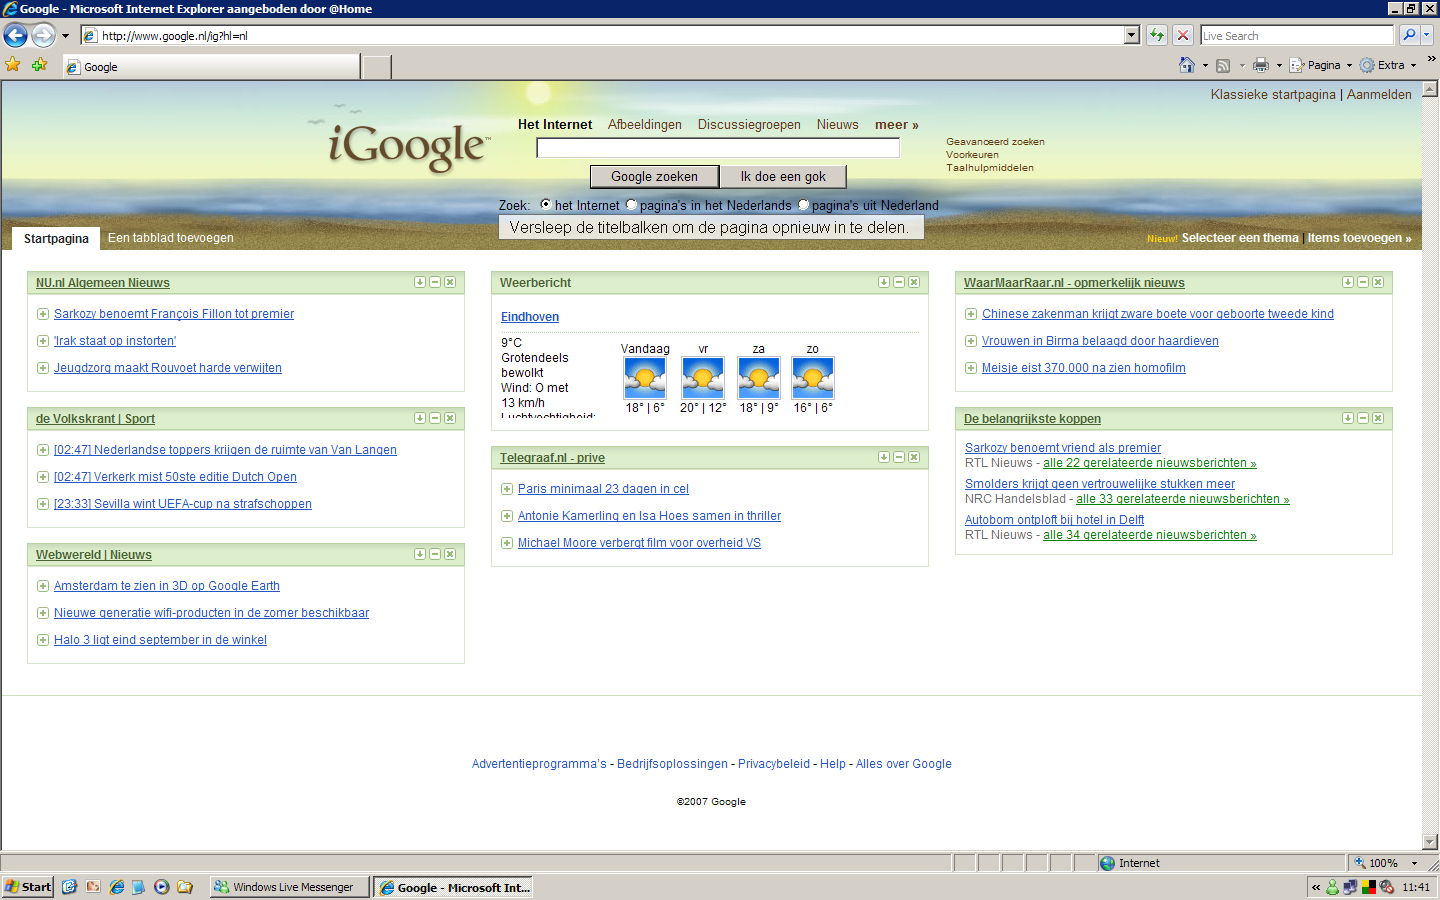The height and width of the screenshot is (900, 1440).
Task: Open the 'meer »' menu link
Action: pyautogui.click(x=897, y=125)
